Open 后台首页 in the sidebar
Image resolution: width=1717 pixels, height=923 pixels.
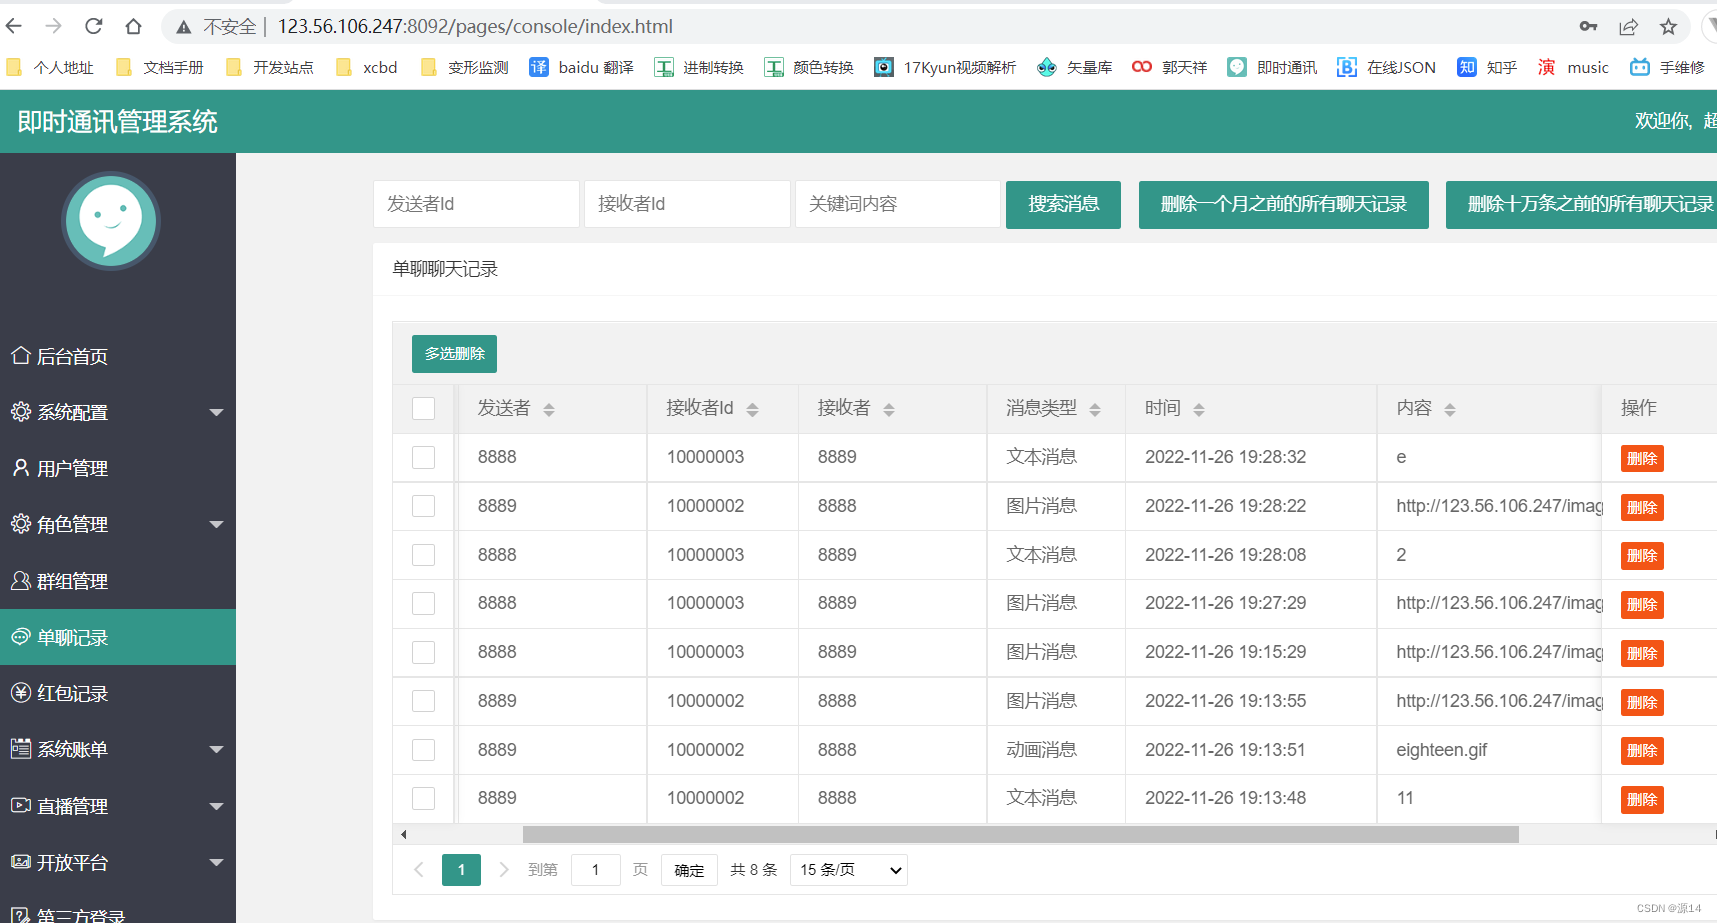tap(118, 356)
